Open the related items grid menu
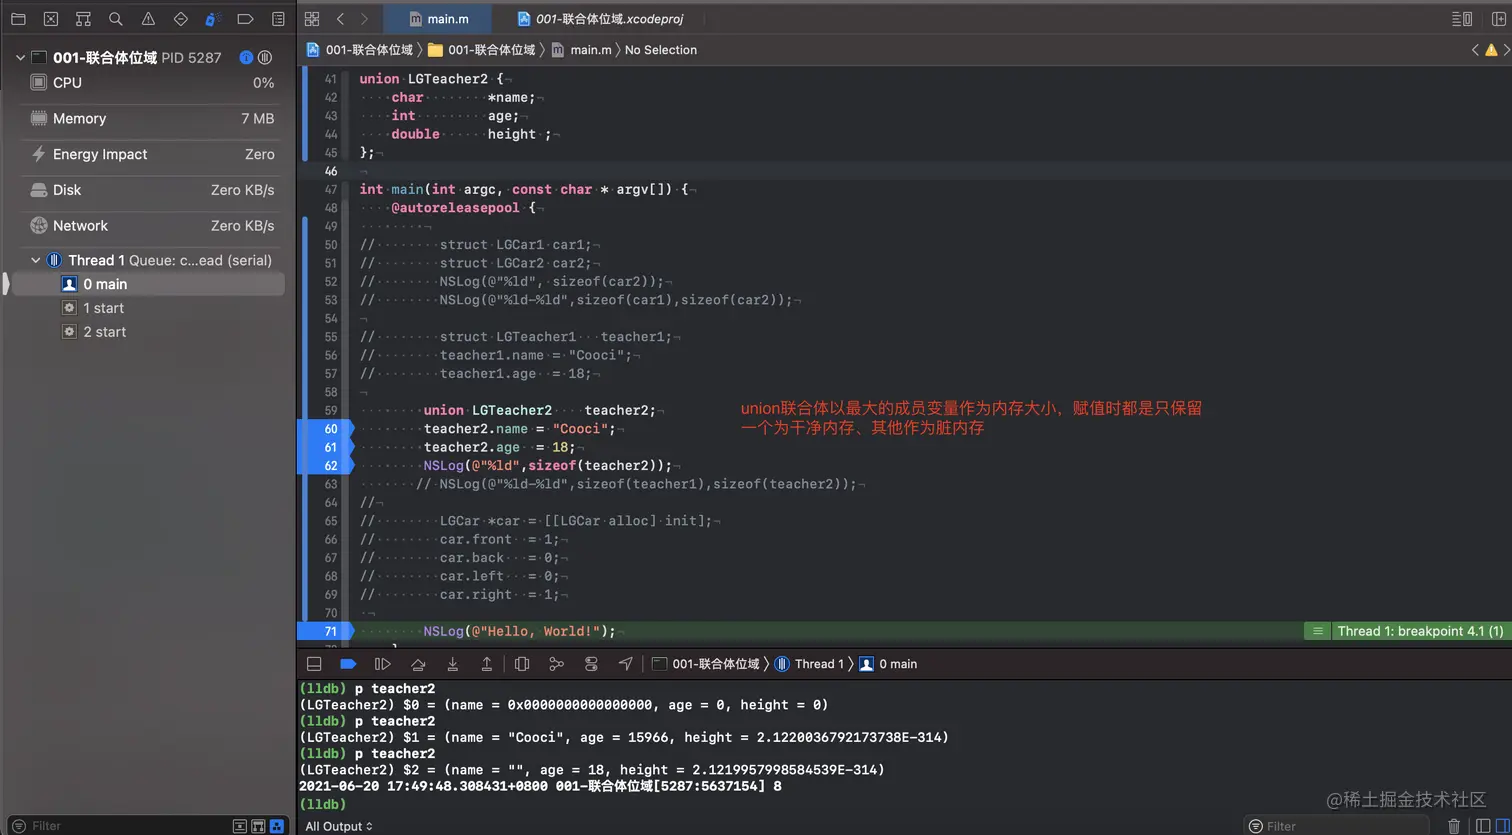This screenshot has height=835, width=1512. (312, 19)
